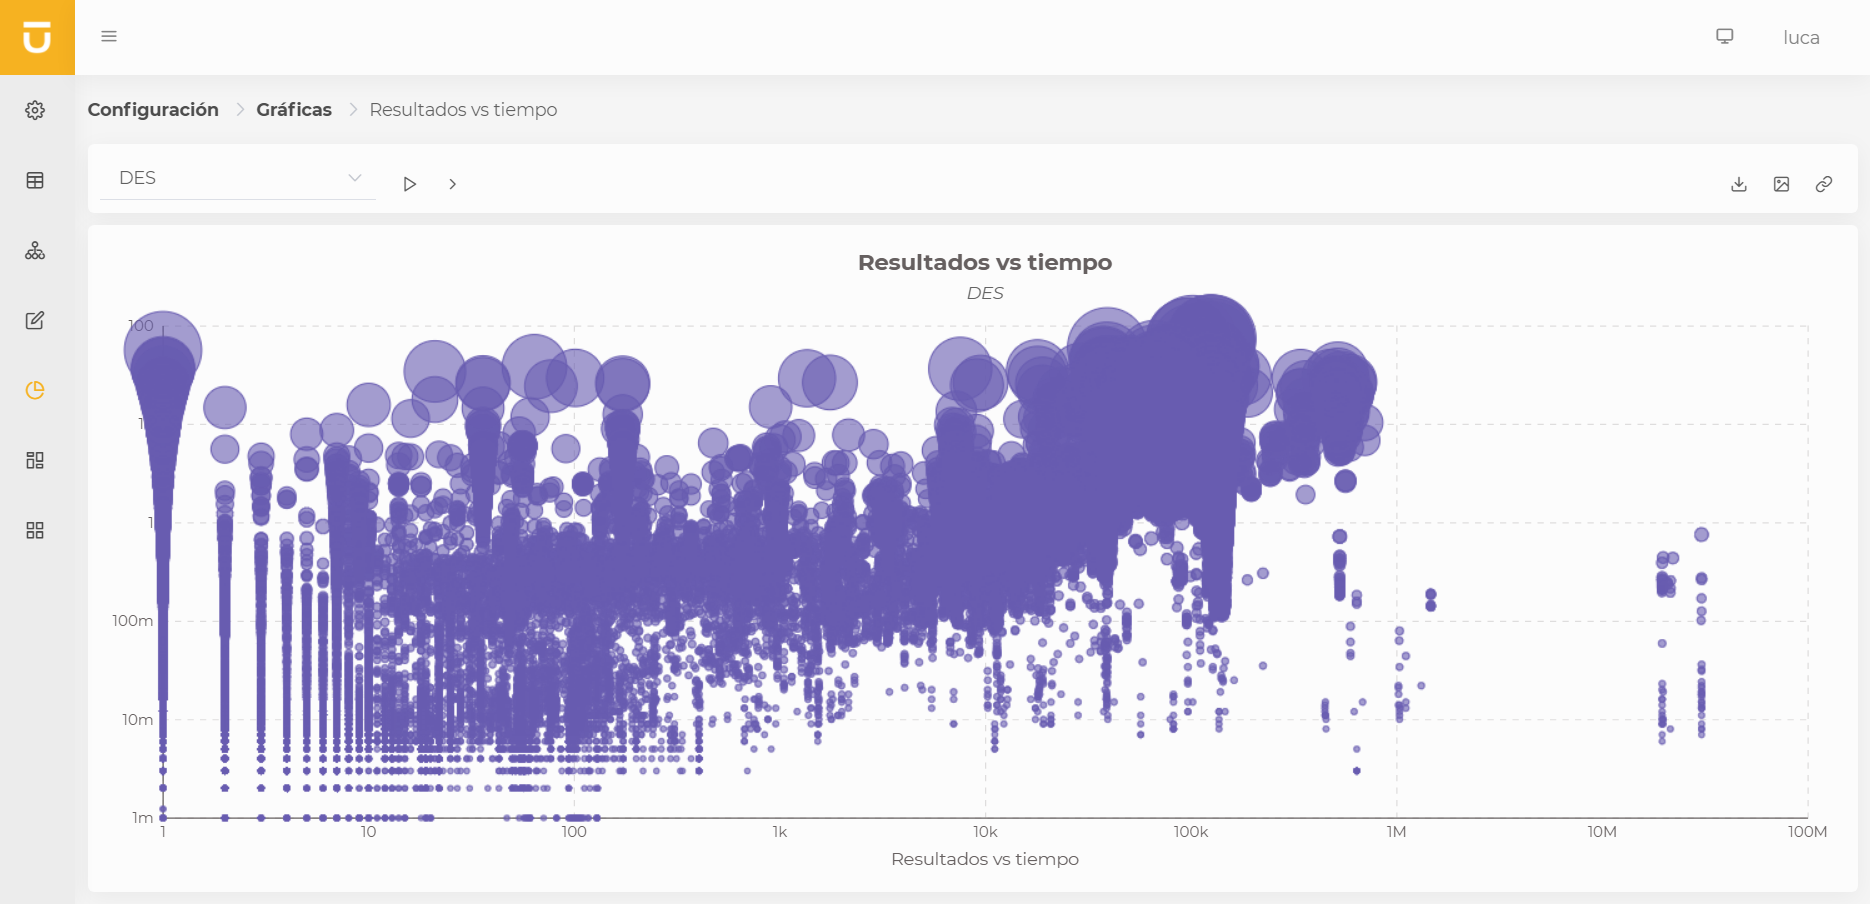Navigate to Gráficas breadcrumb
This screenshot has height=904, width=1870.
tap(294, 110)
